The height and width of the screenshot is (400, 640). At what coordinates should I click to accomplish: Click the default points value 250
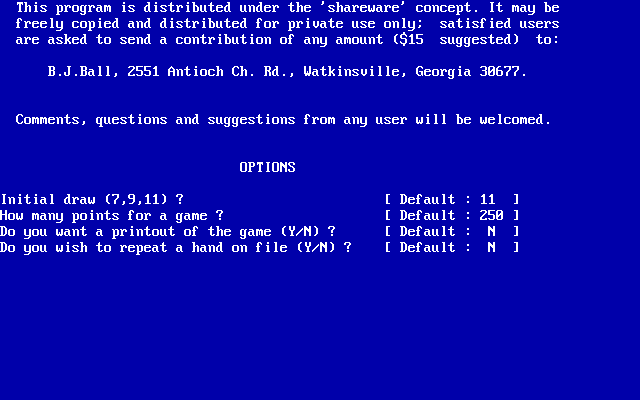491,215
